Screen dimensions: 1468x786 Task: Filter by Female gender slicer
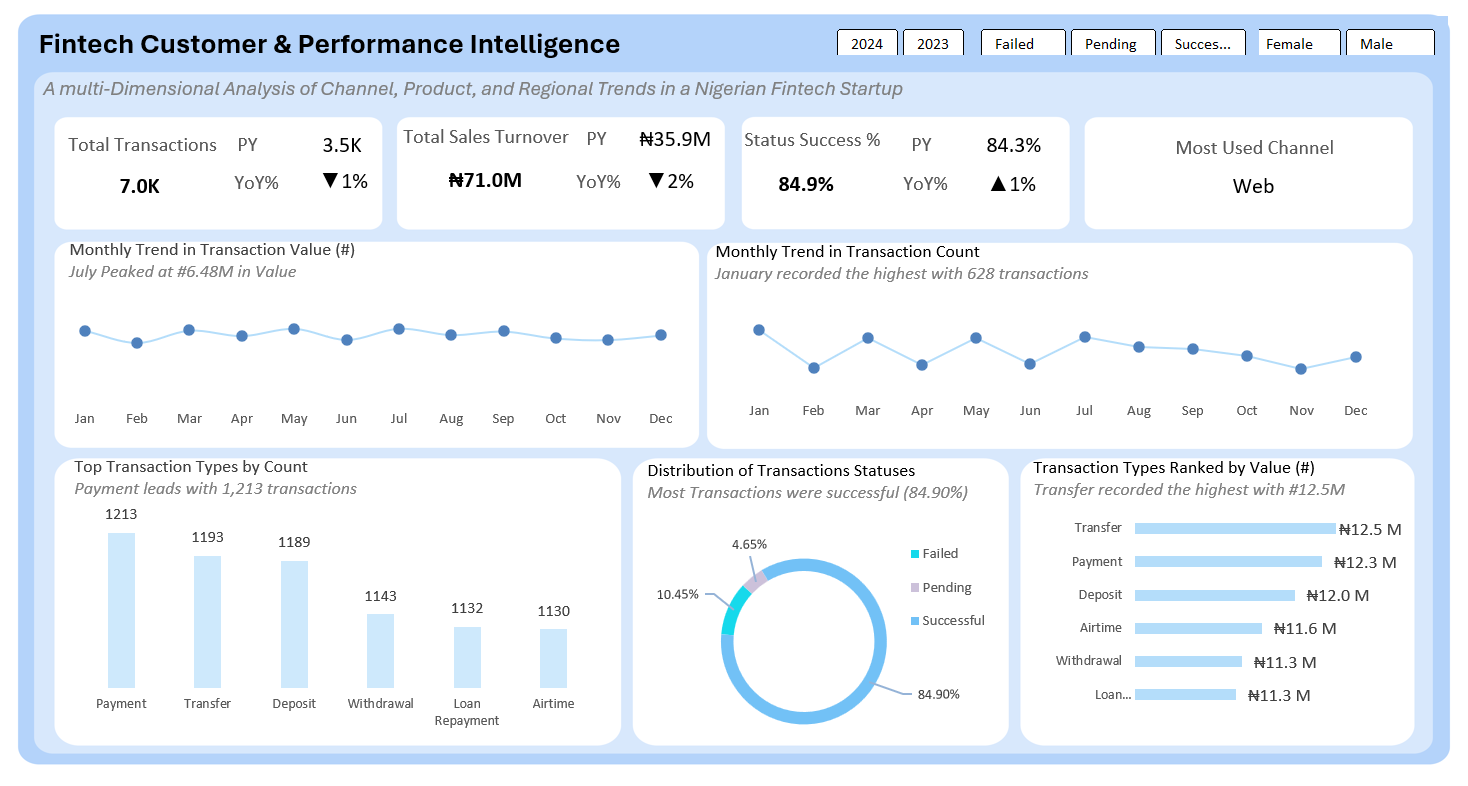pyautogui.click(x=1299, y=43)
